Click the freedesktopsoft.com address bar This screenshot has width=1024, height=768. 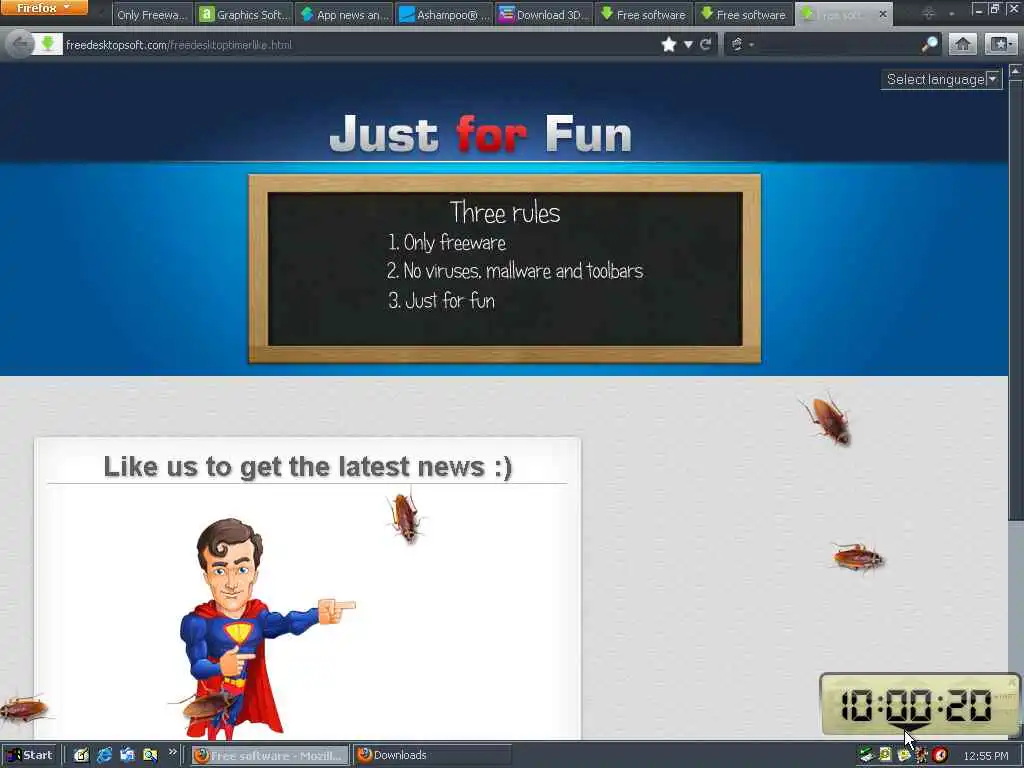359,44
